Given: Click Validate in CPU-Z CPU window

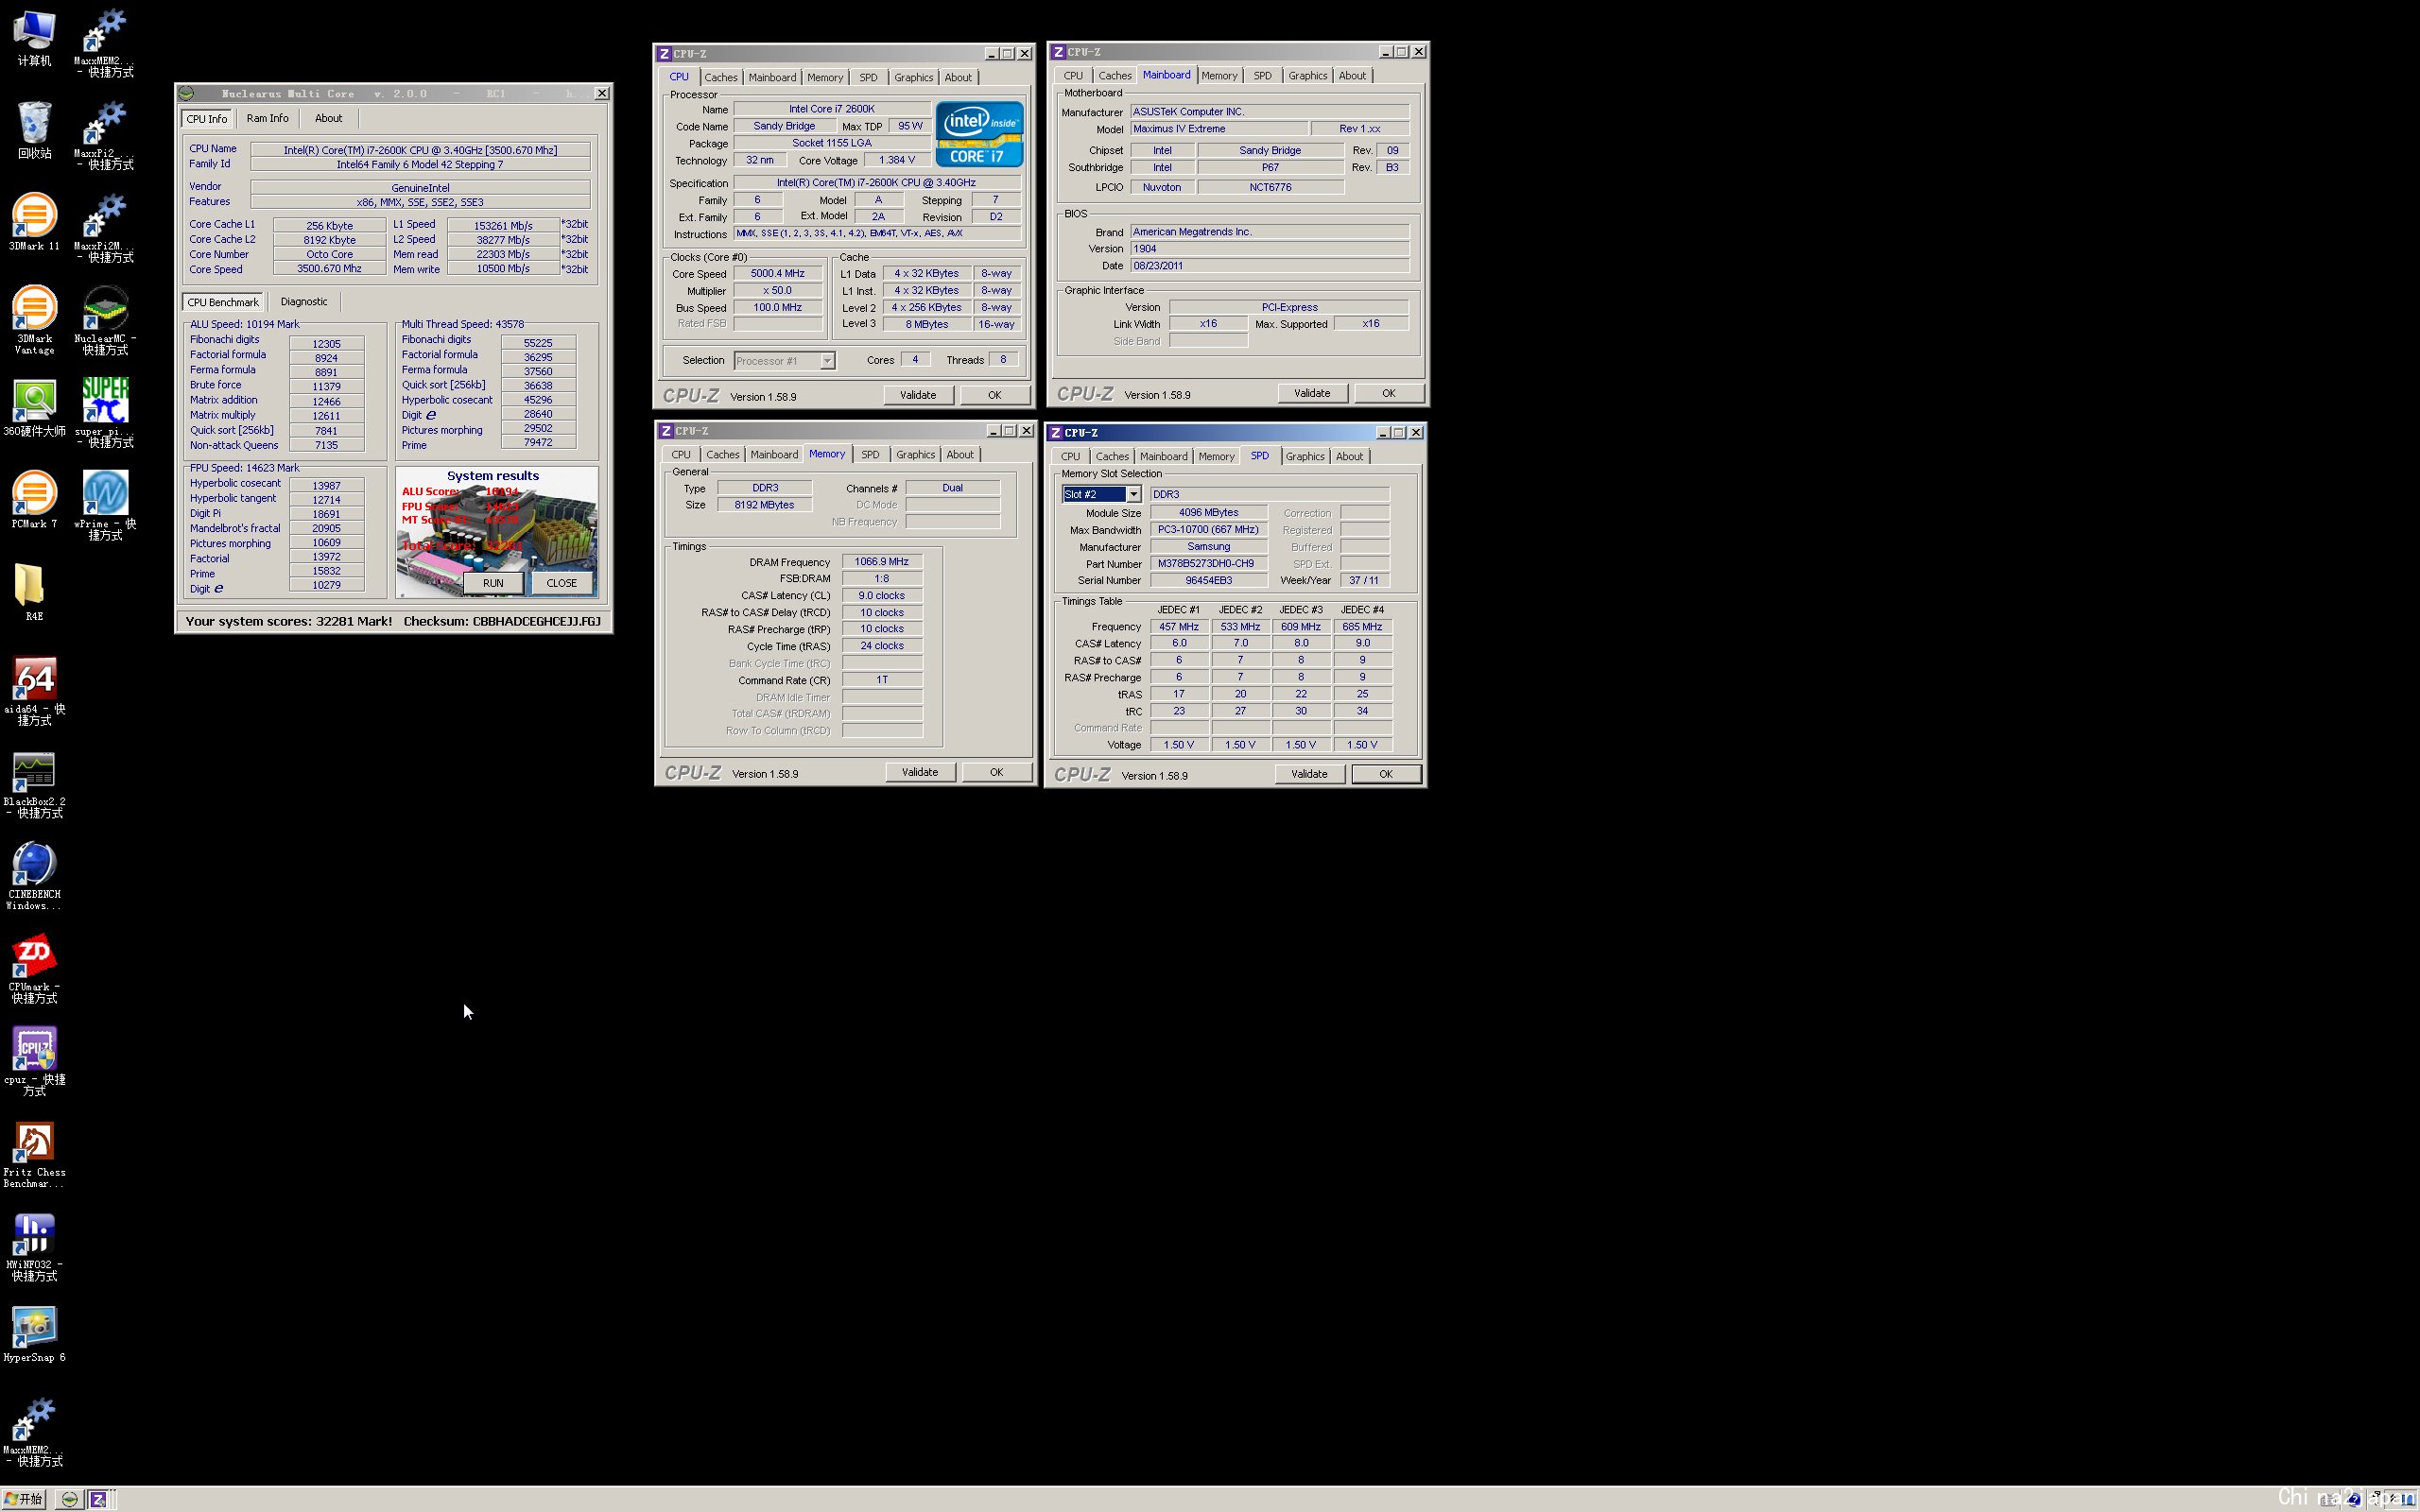Looking at the screenshot, I should pos(918,395).
